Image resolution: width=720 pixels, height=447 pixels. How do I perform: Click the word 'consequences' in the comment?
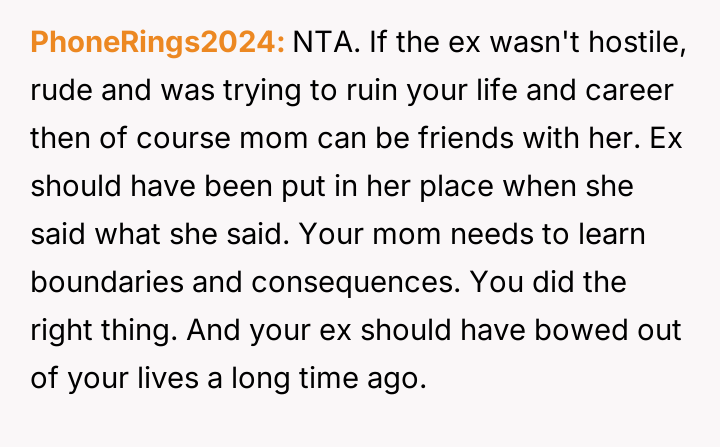pyautogui.click(x=352, y=283)
